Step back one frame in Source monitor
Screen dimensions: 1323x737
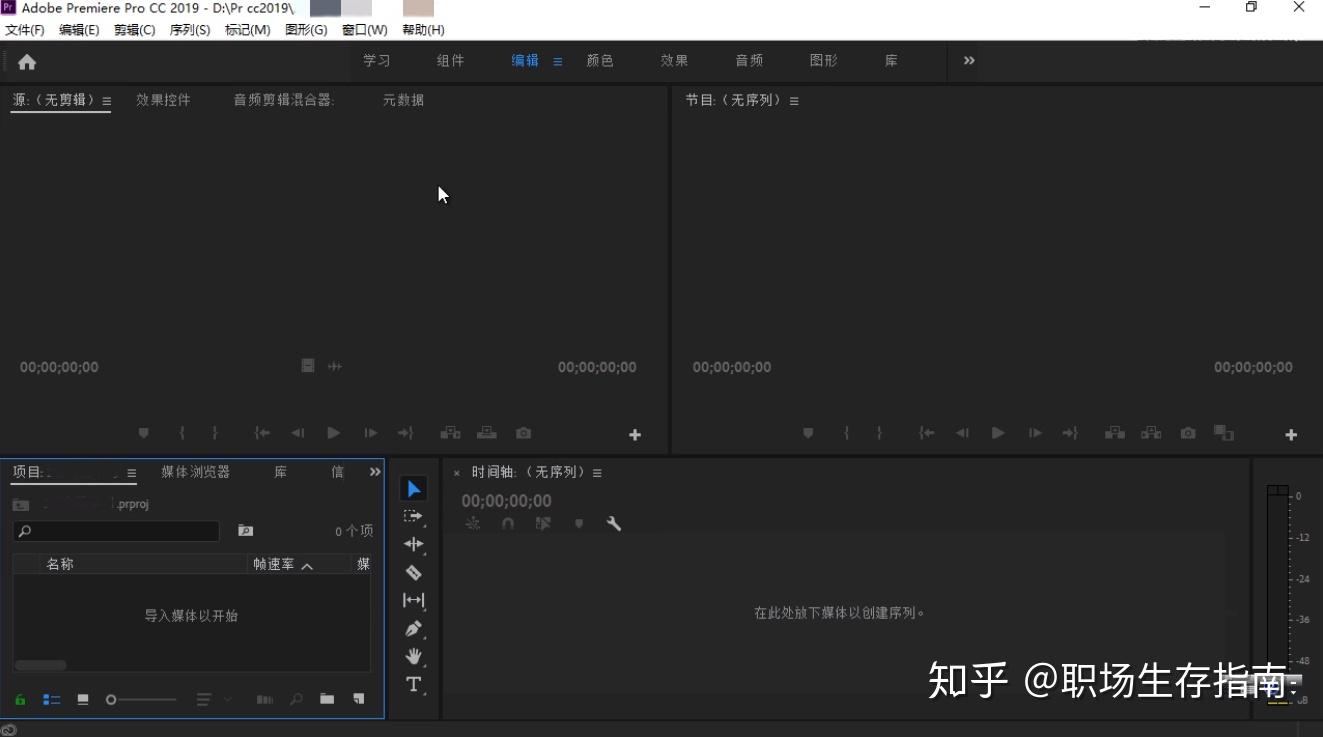click(298, 433)
